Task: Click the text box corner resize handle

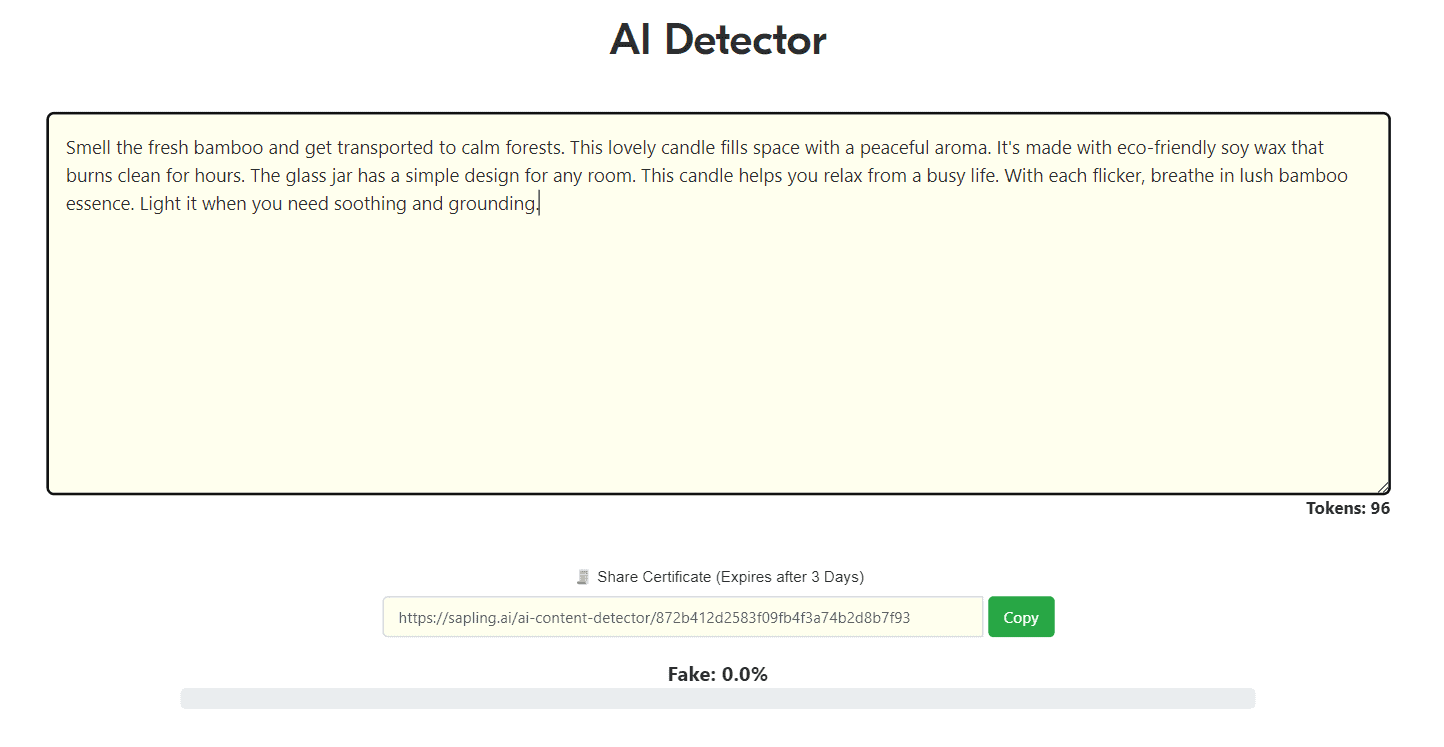Action: tap(1383, 487)
